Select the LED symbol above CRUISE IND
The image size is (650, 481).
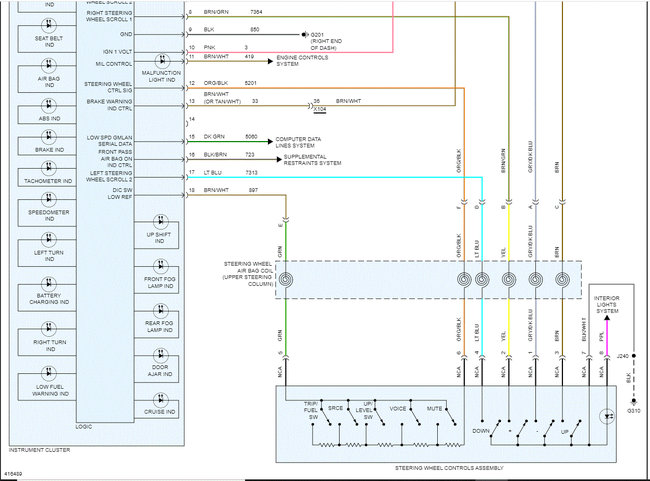160,400
